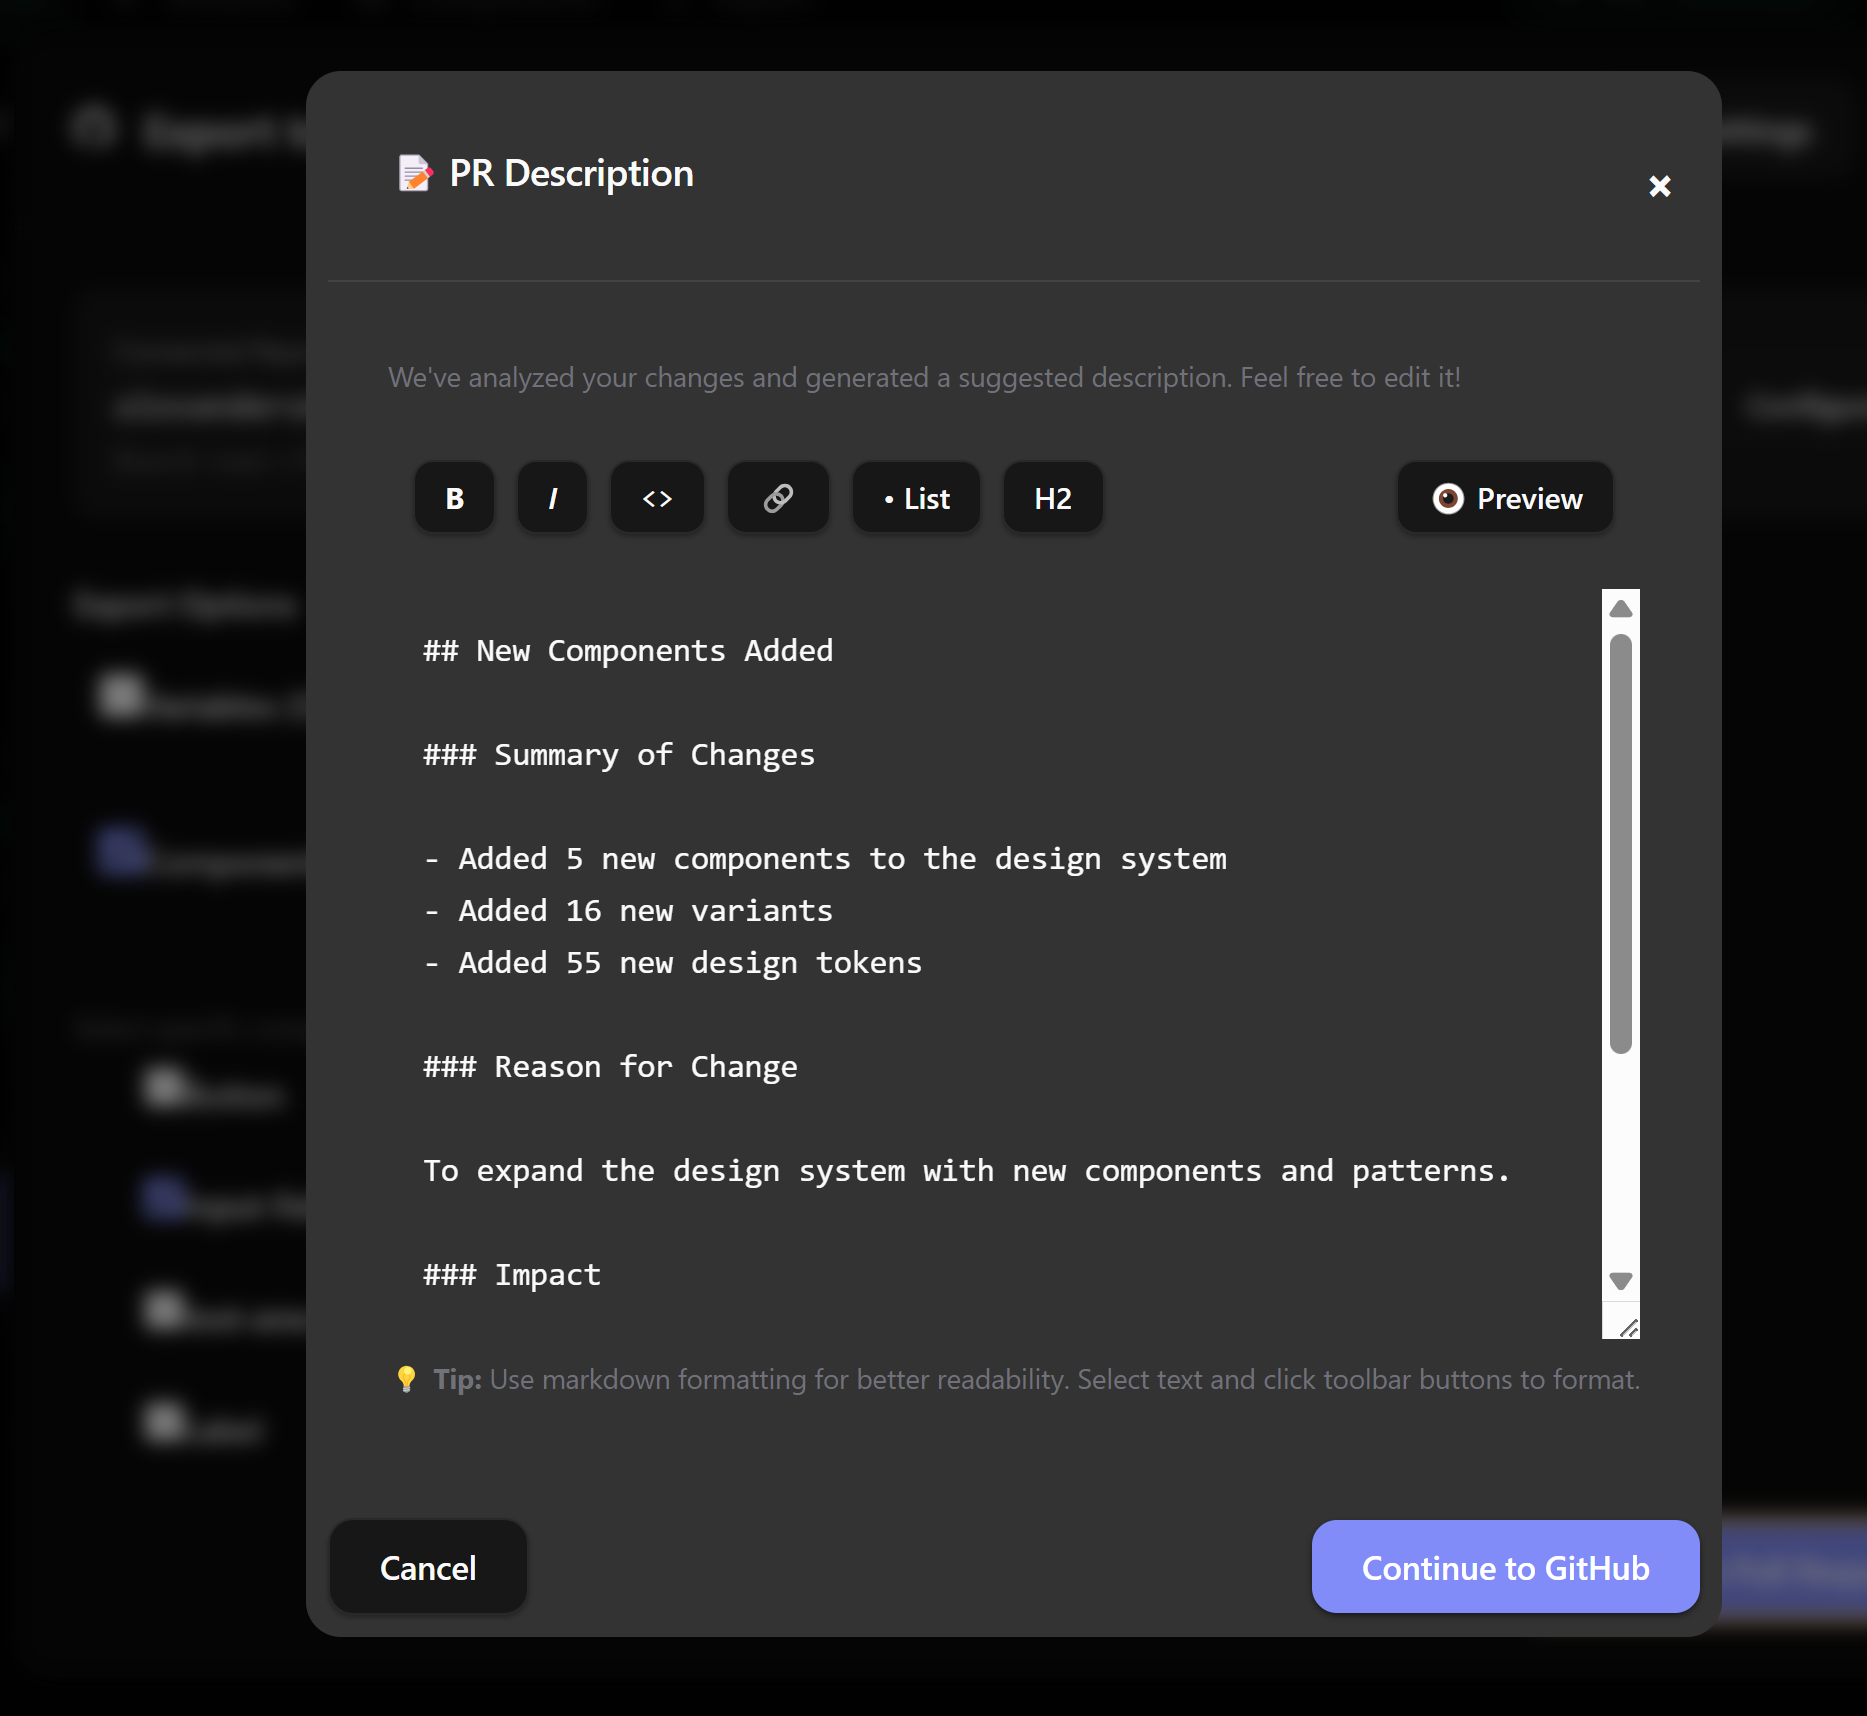The height and width of the screenshot is (1716, 1867).
Task: Insert a bullet list with the List button
Action: pos(916,498)
